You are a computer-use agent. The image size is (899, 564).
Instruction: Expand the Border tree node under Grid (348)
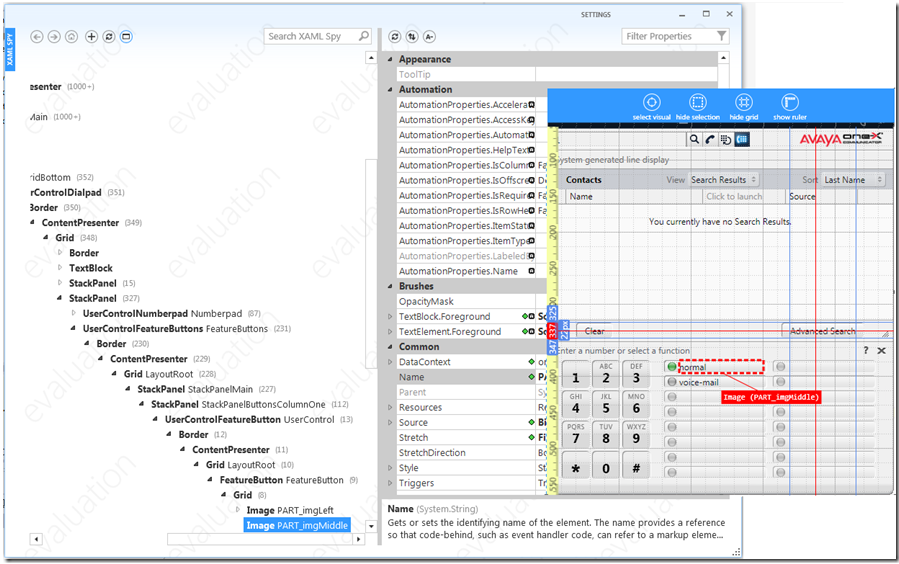(60, 253)
